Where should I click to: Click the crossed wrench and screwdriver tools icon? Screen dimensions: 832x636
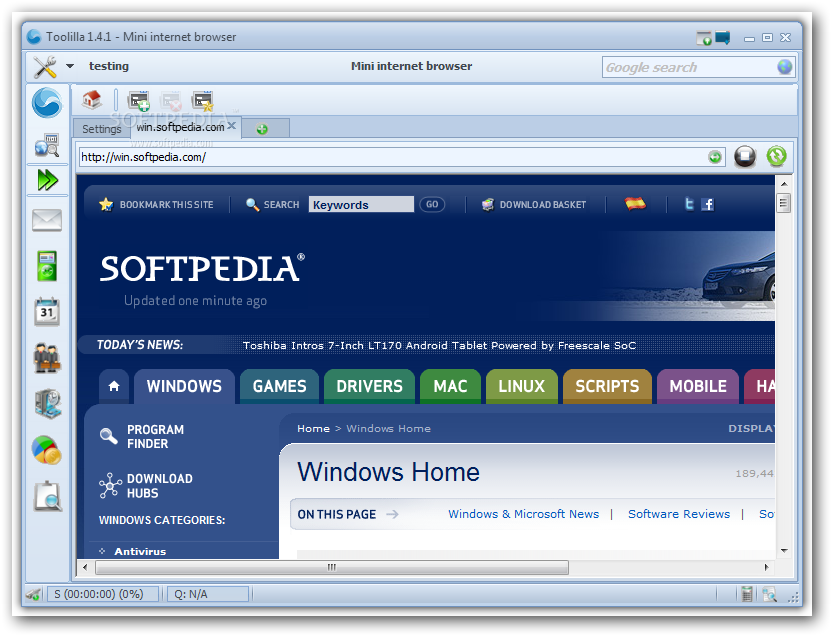click(45, 67)
